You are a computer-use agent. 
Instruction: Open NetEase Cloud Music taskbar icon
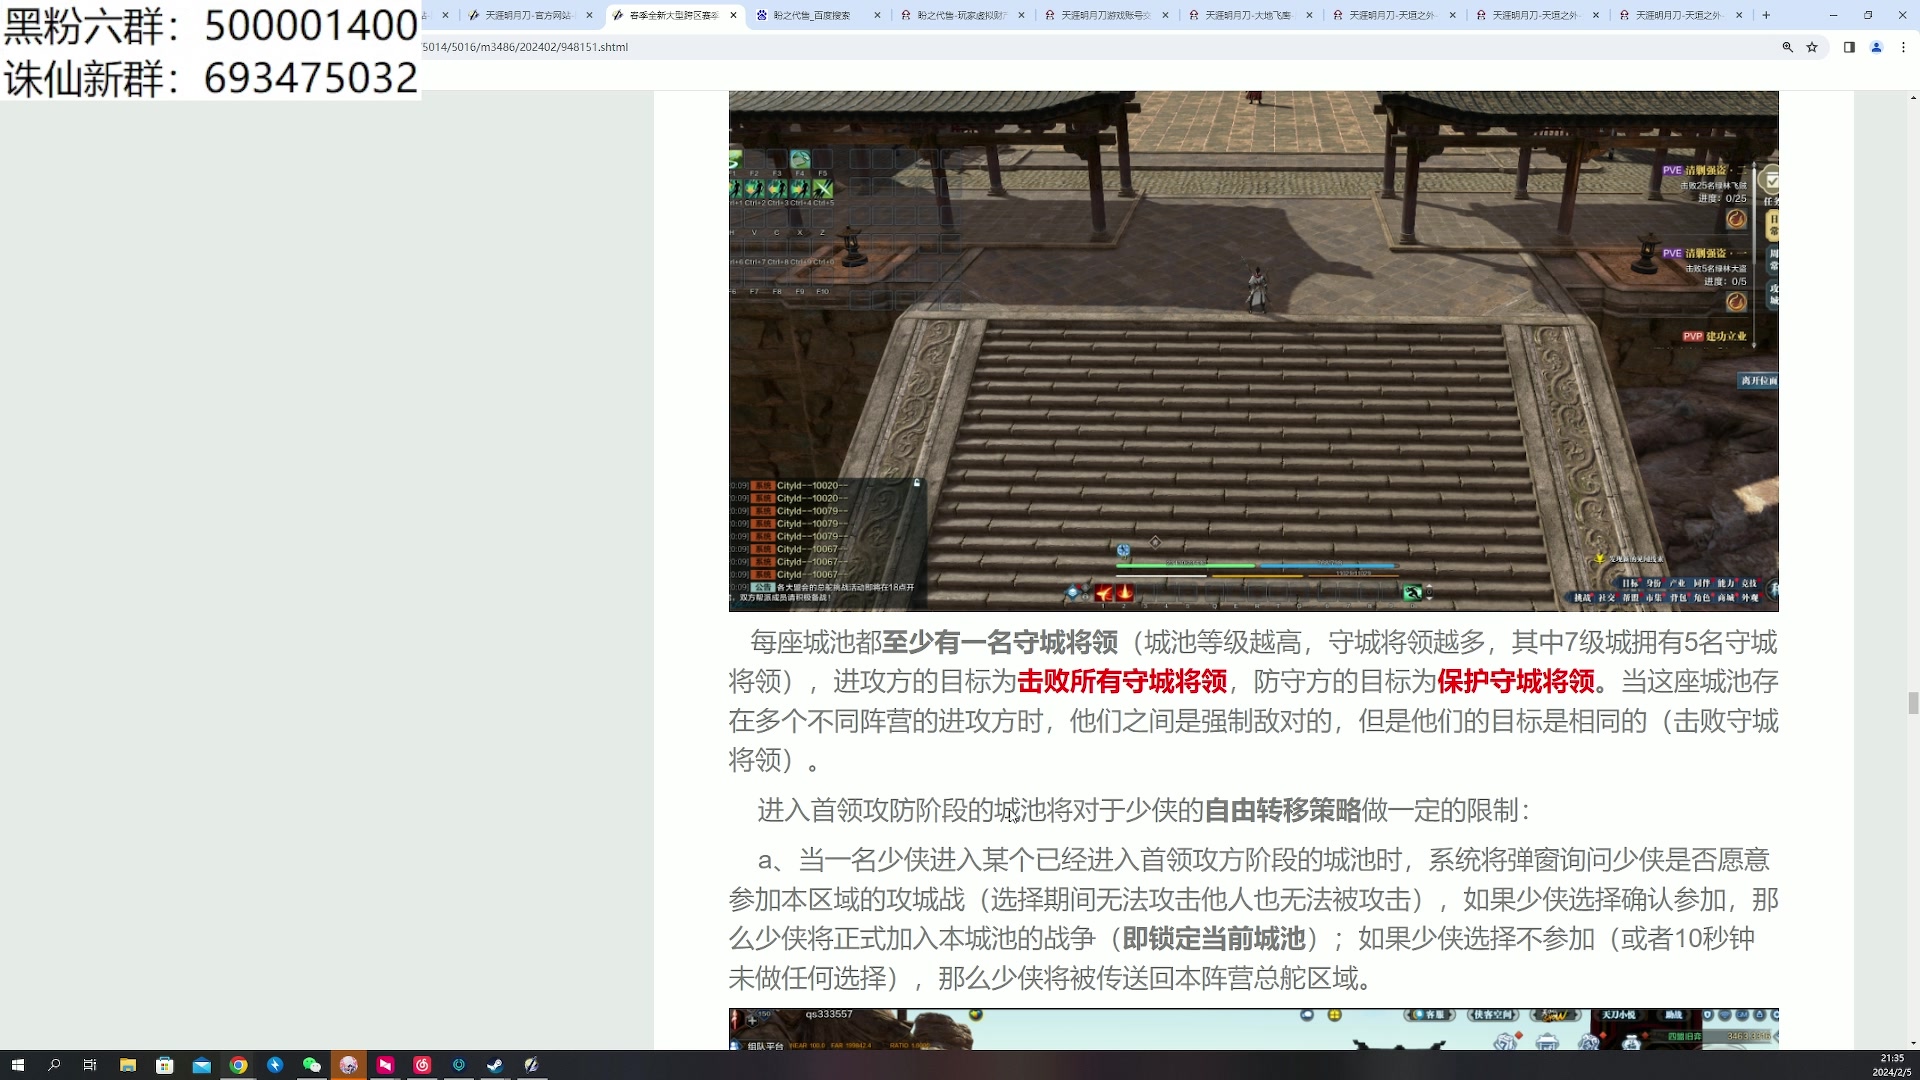[422, 1065]
